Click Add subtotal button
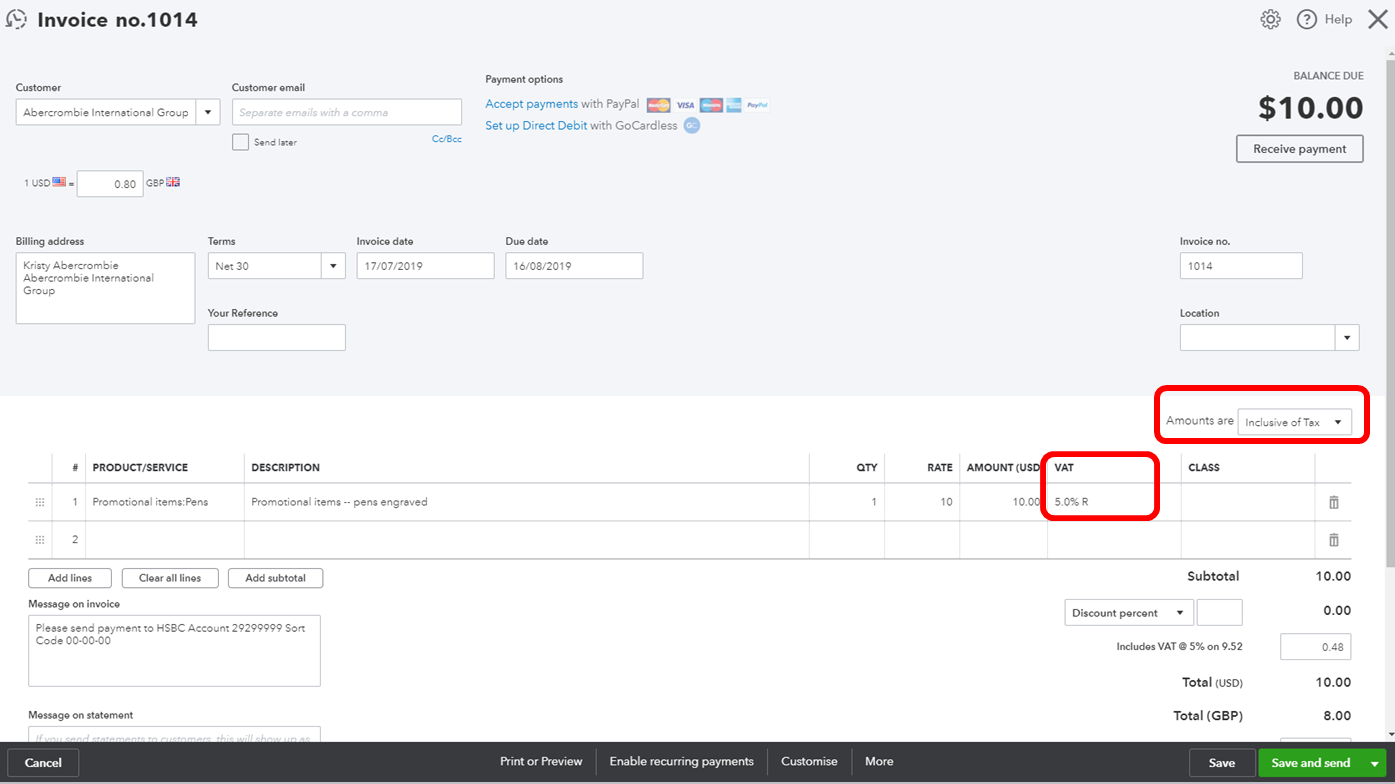1395x784 pixels. (x=275, y=578)
